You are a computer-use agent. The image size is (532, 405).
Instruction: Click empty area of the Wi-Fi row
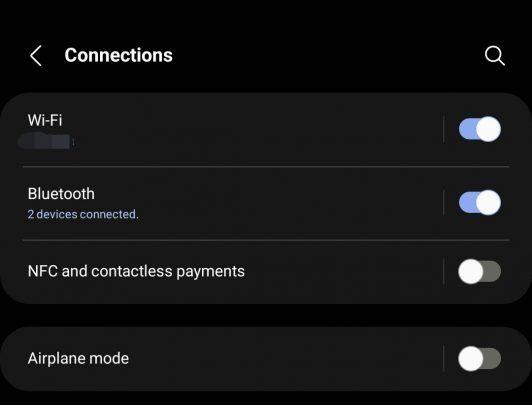(254, 131)
